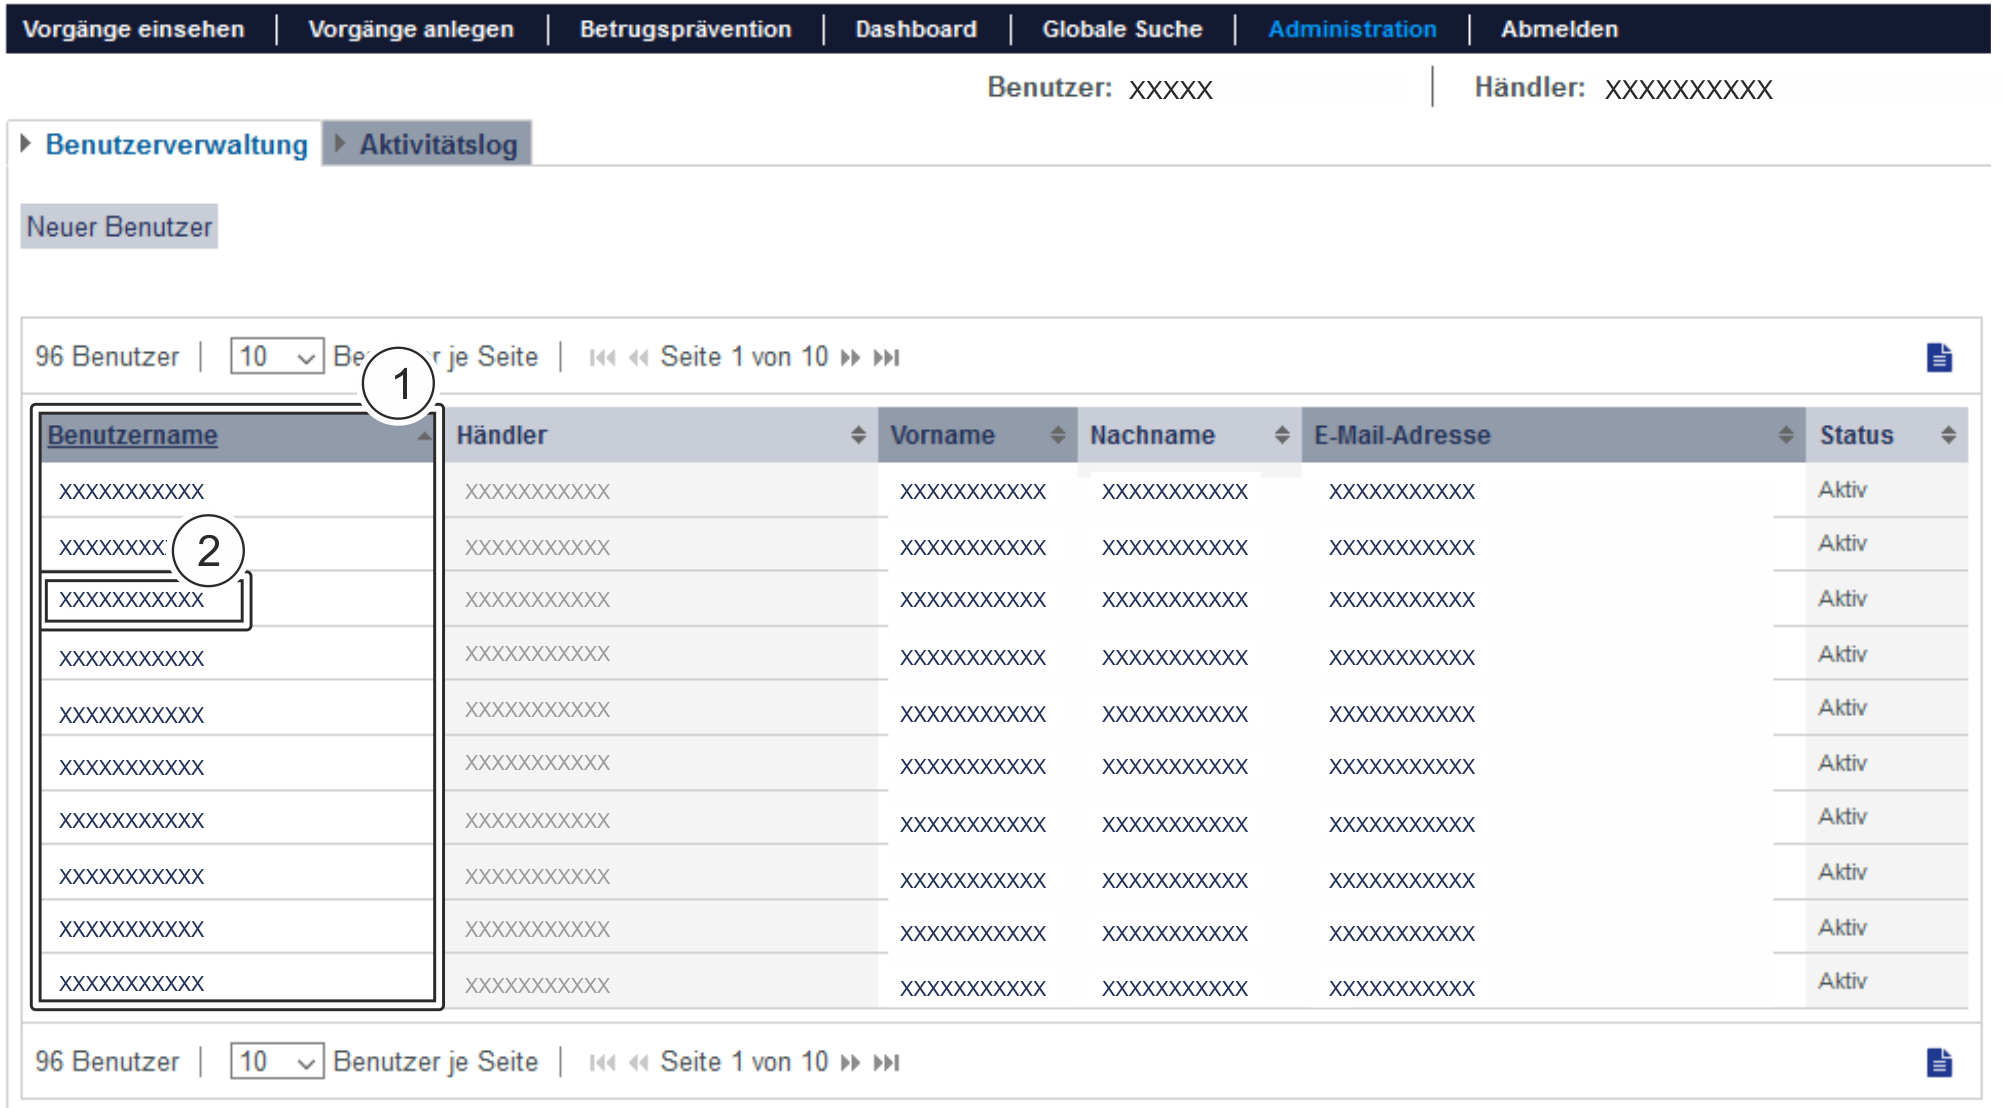2002x1108 pixels.
Task: Sort table by Händler column arrows
Action: (858, 435)
